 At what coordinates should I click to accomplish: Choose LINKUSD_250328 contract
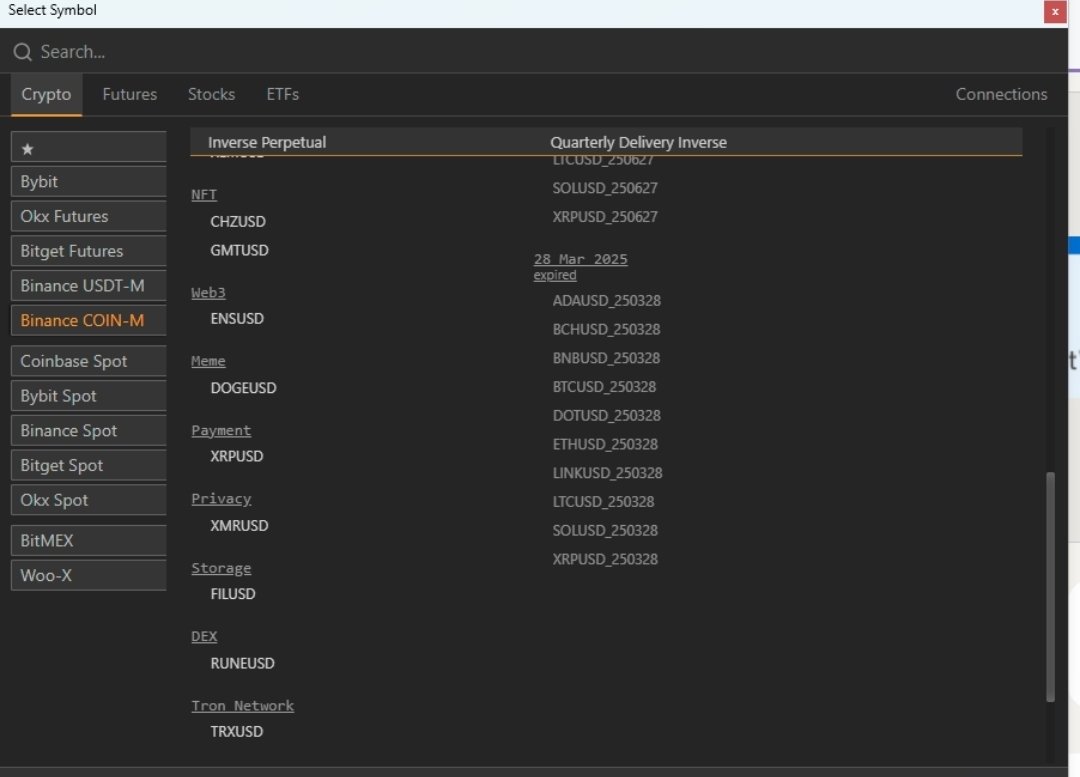(x=607, y=473)
